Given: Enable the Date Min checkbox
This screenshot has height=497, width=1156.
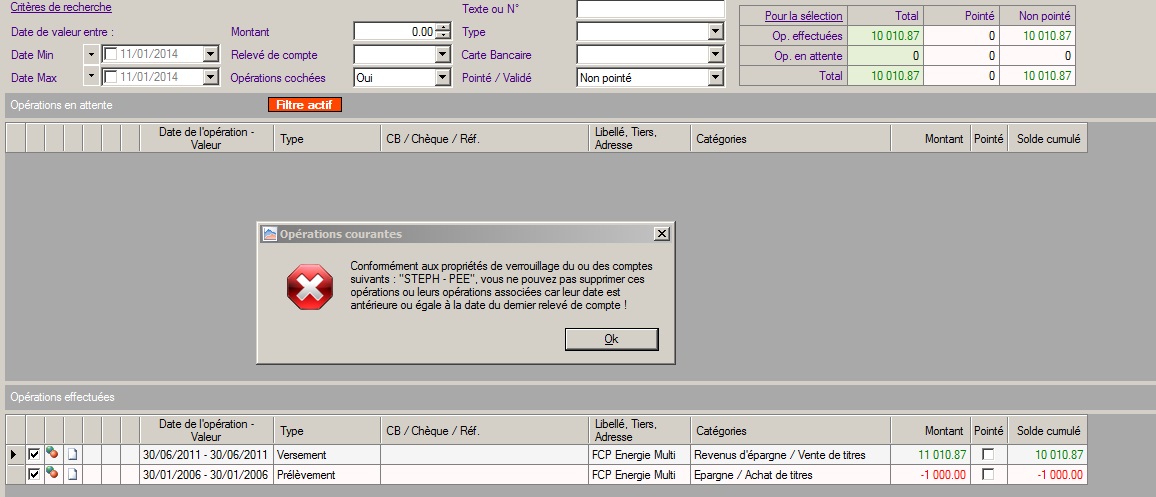Looking at the screenshot, I should [111, 54].
